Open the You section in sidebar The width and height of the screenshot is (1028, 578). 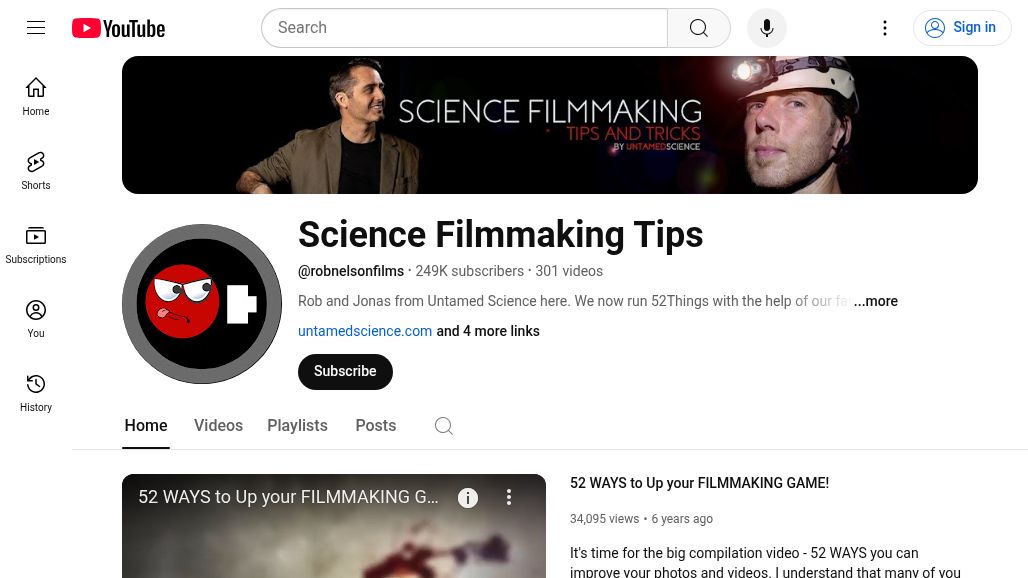(36, 319)
